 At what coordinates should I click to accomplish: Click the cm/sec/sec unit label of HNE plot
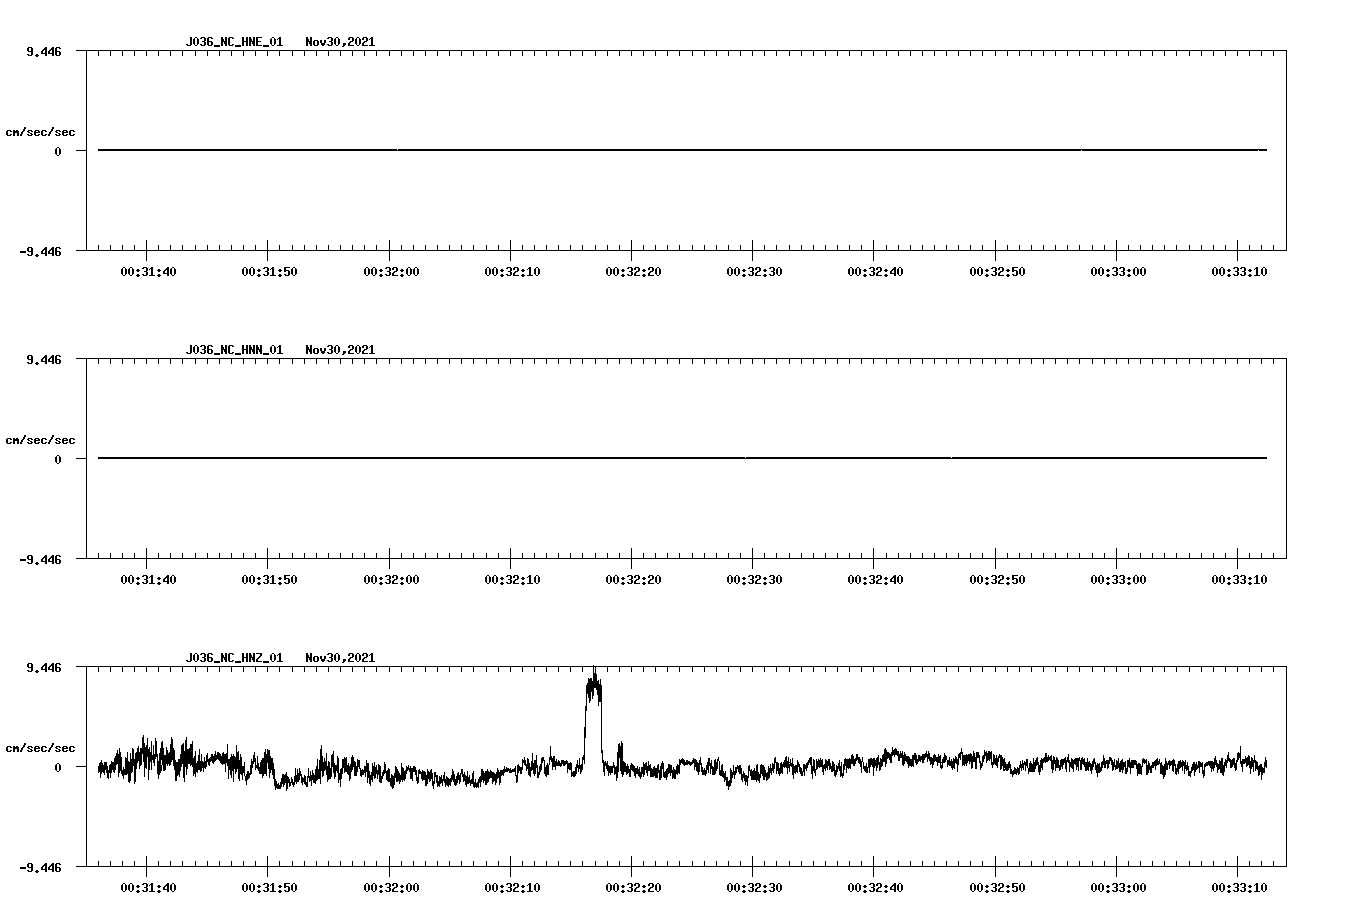pos(40,132)
